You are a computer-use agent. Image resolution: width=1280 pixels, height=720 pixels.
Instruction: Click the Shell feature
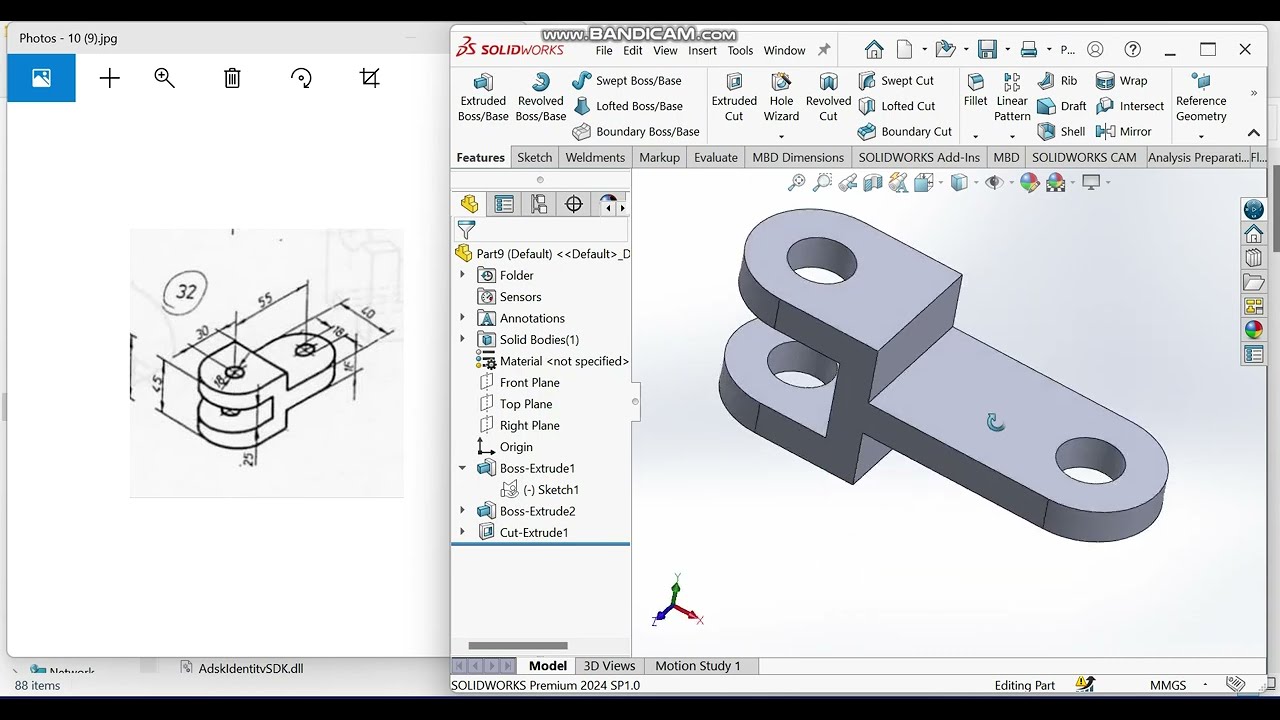[1061, 131]
